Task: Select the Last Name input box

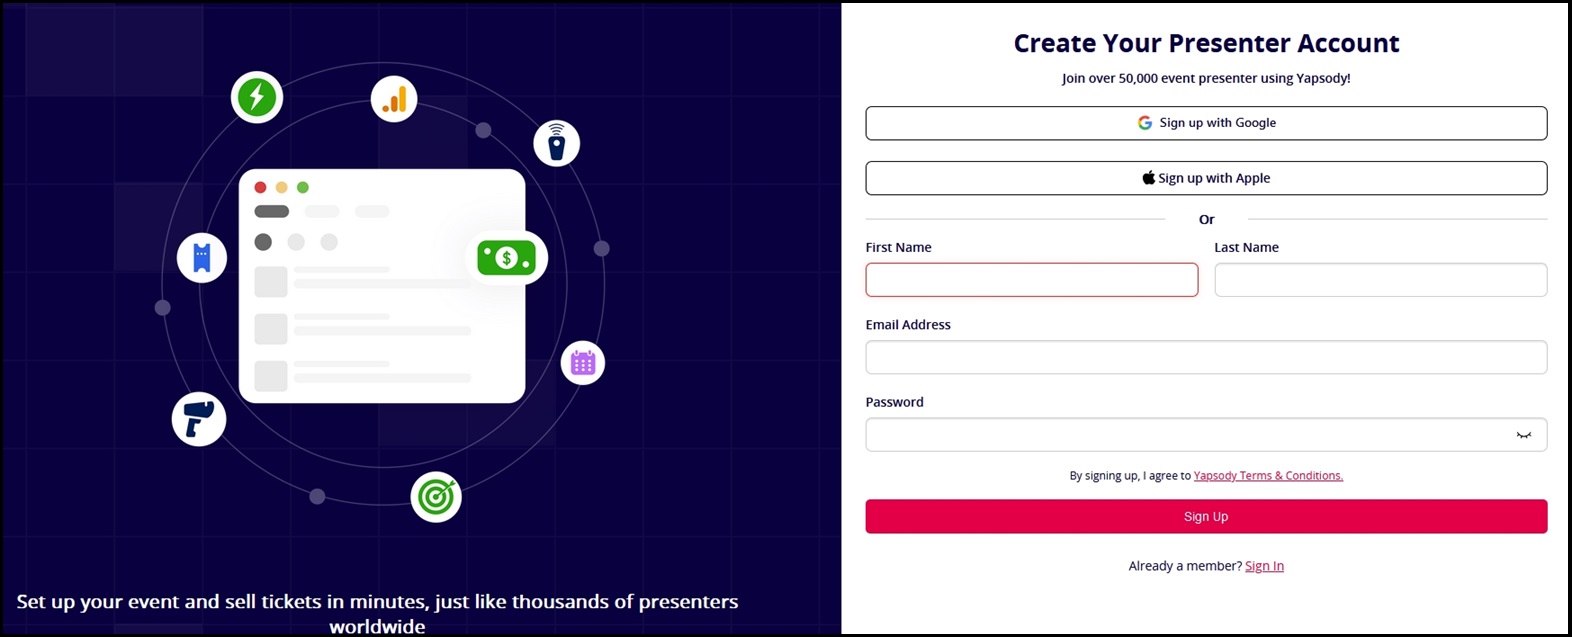Action: (x=1380, y=280)
